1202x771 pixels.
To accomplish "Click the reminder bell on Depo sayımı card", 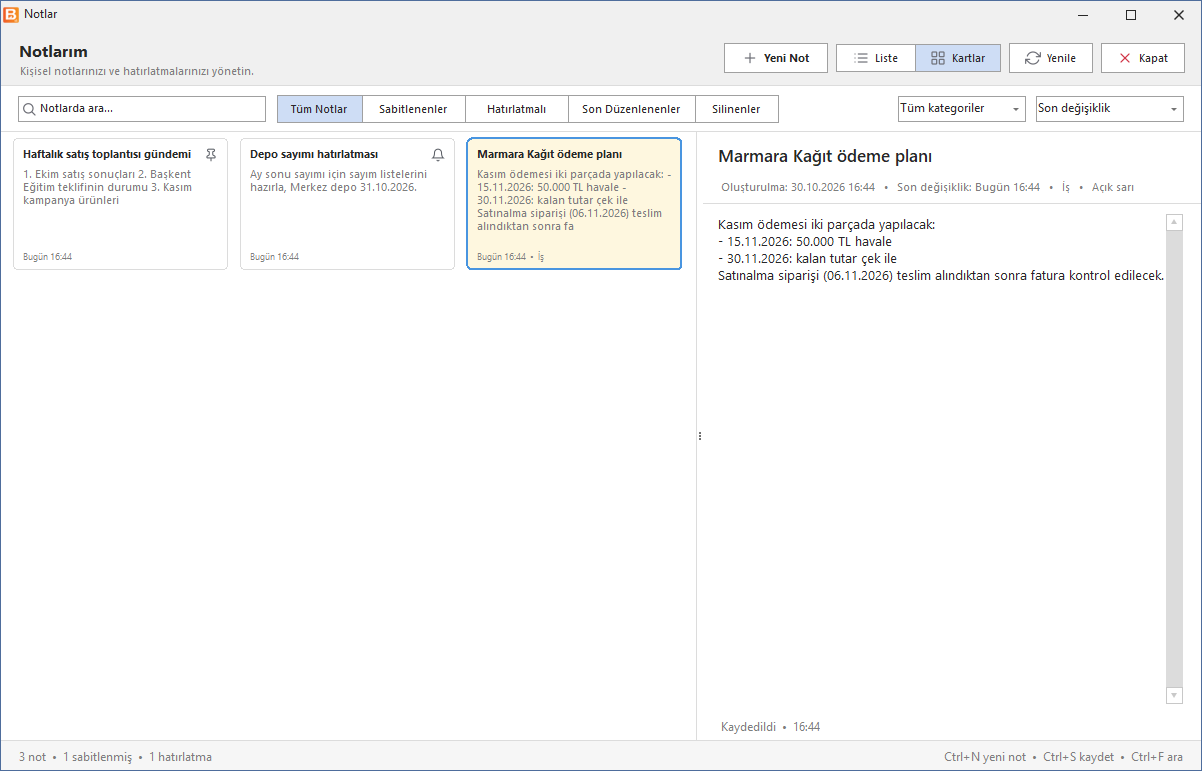I will pos(437,155).
